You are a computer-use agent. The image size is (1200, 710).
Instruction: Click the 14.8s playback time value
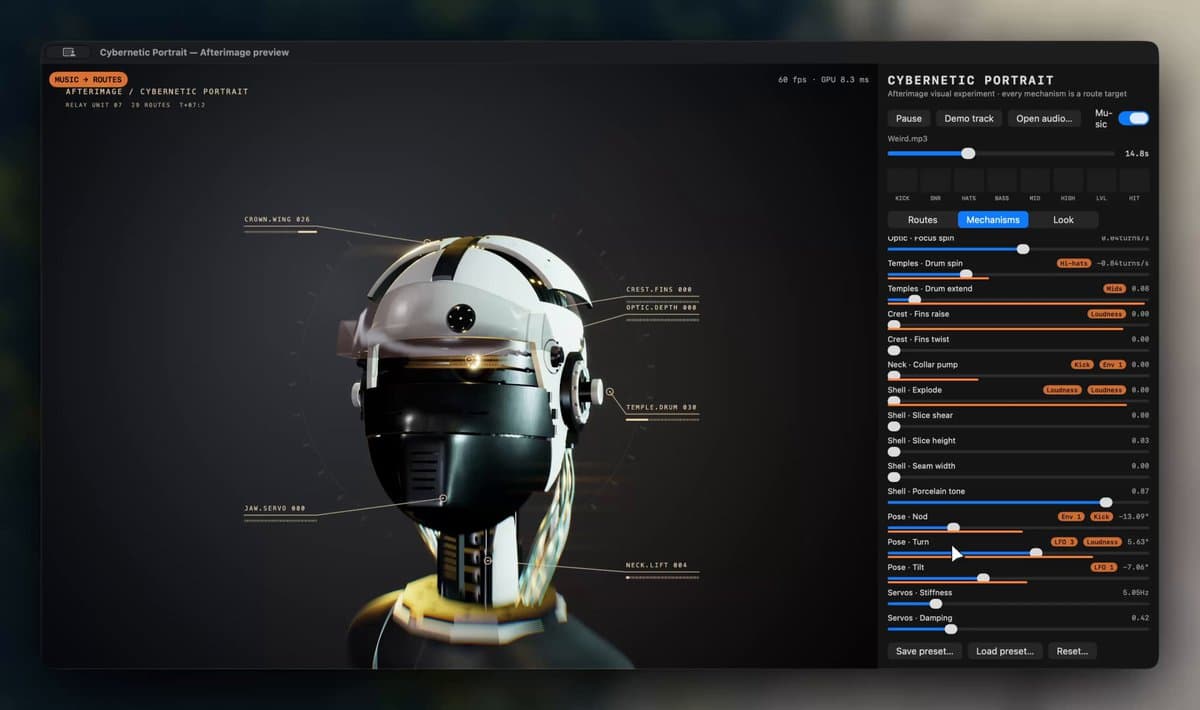(x=1137, y=154)
